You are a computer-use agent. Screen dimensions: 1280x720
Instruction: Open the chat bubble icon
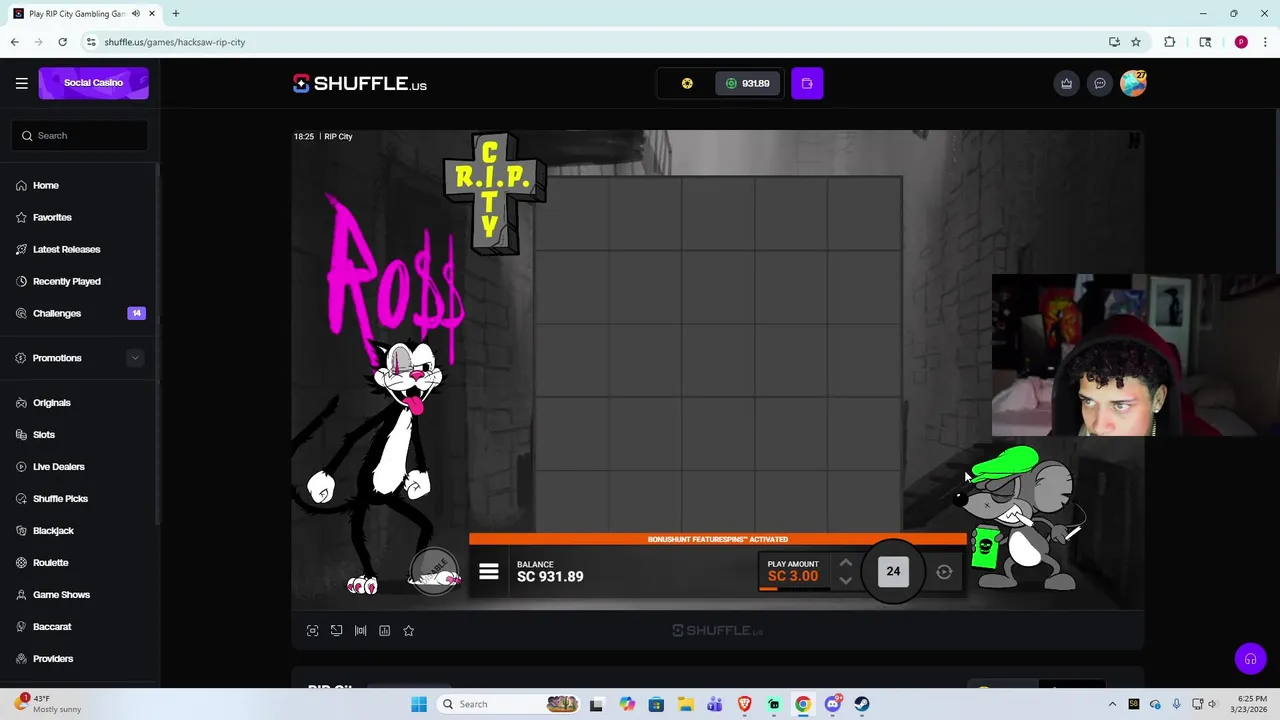click(x=1100, y=83)
